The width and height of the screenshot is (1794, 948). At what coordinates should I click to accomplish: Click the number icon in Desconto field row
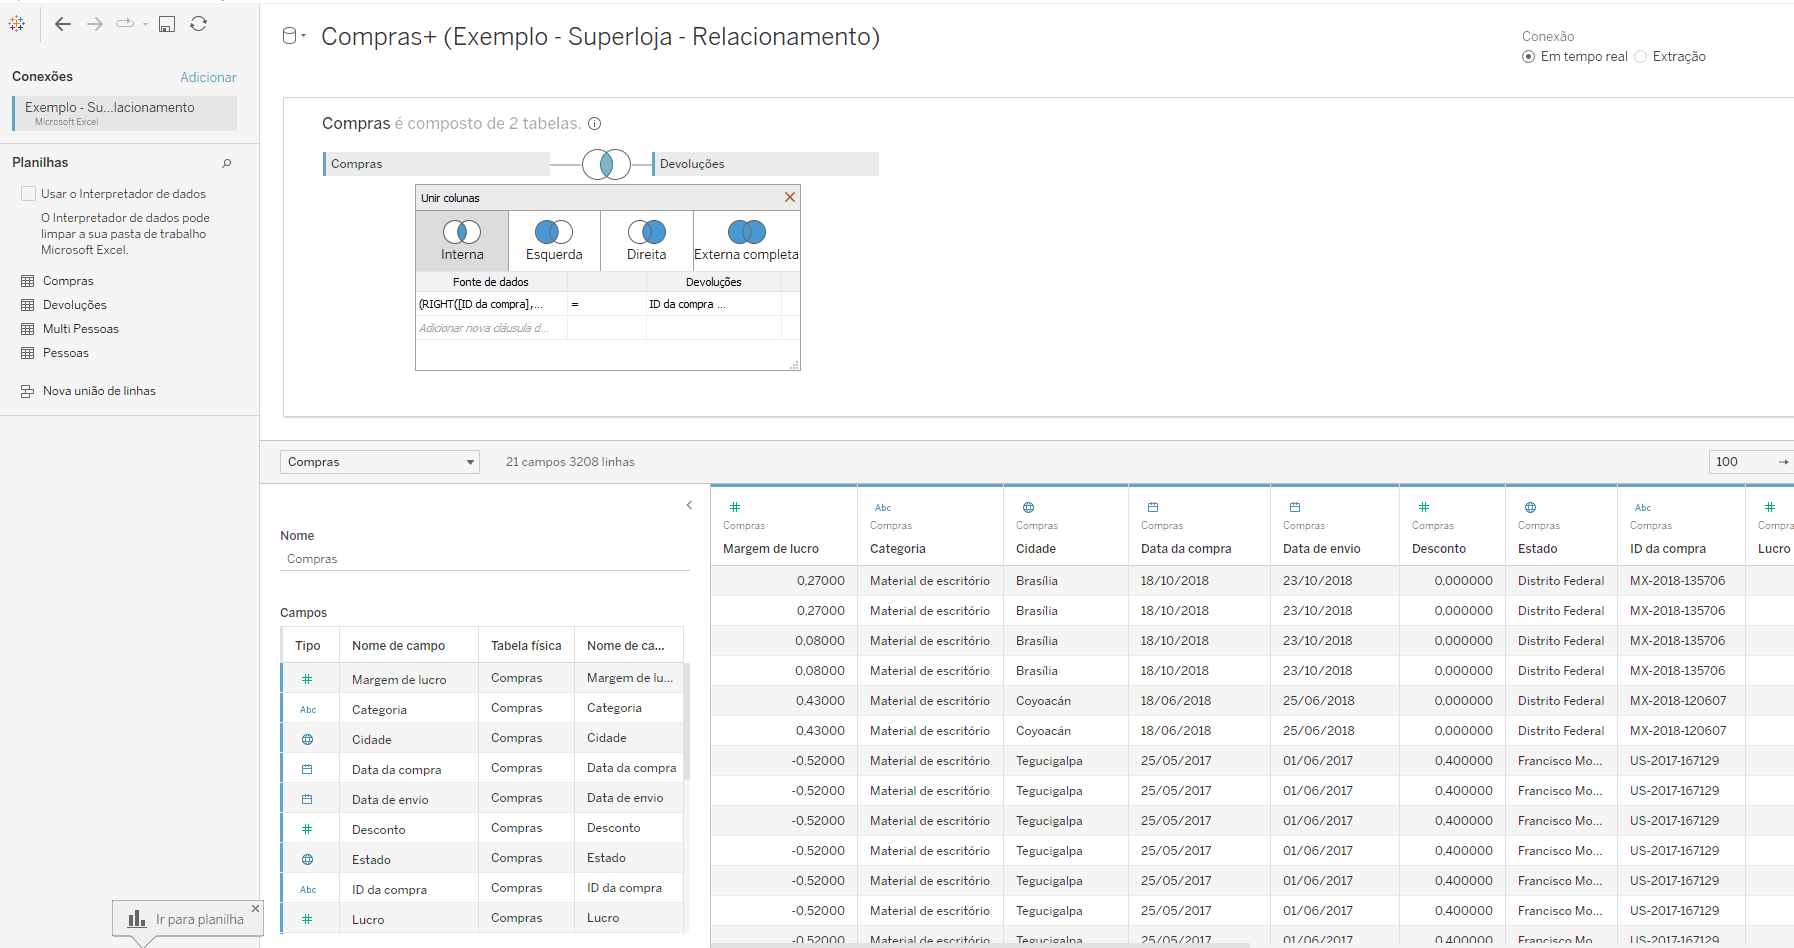coord(307,829)
